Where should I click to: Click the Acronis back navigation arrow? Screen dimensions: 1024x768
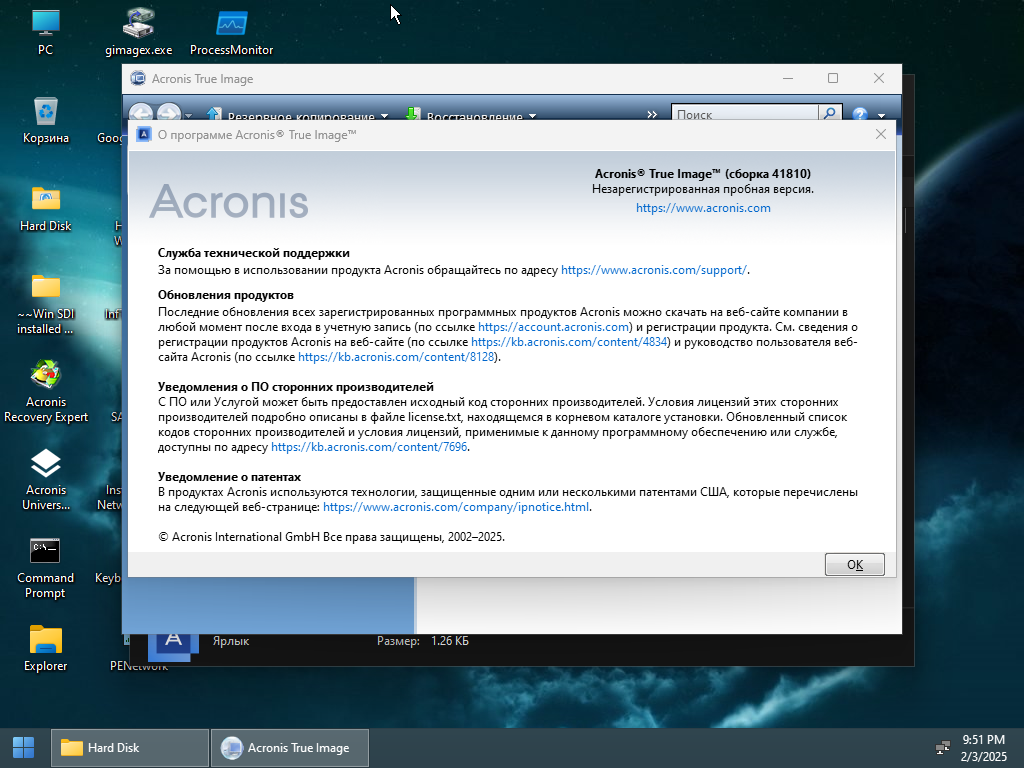tap(140, 114)
